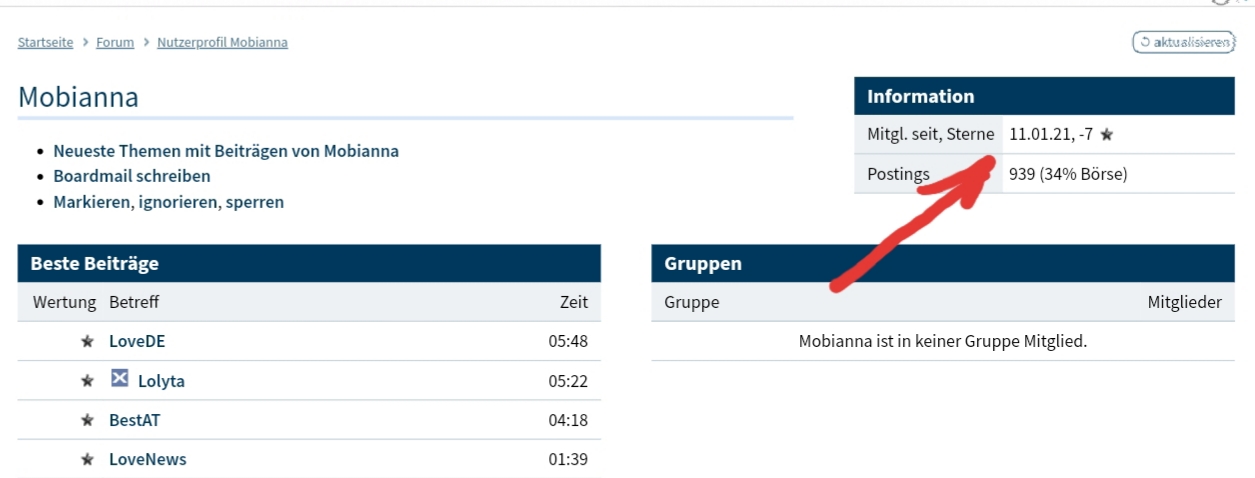Click the Zeit column header
The image size is (1255, 478).
[574, 302]
